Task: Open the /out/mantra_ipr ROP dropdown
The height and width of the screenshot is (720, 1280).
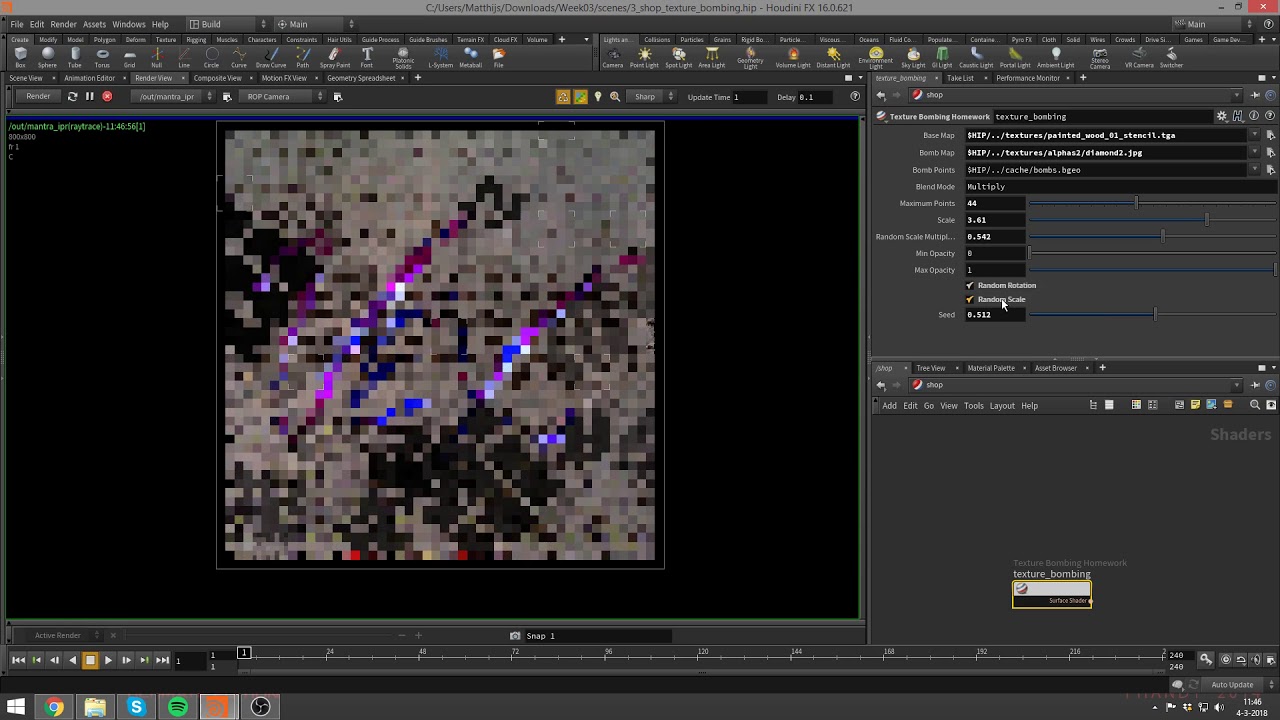Action: [174, 97]
